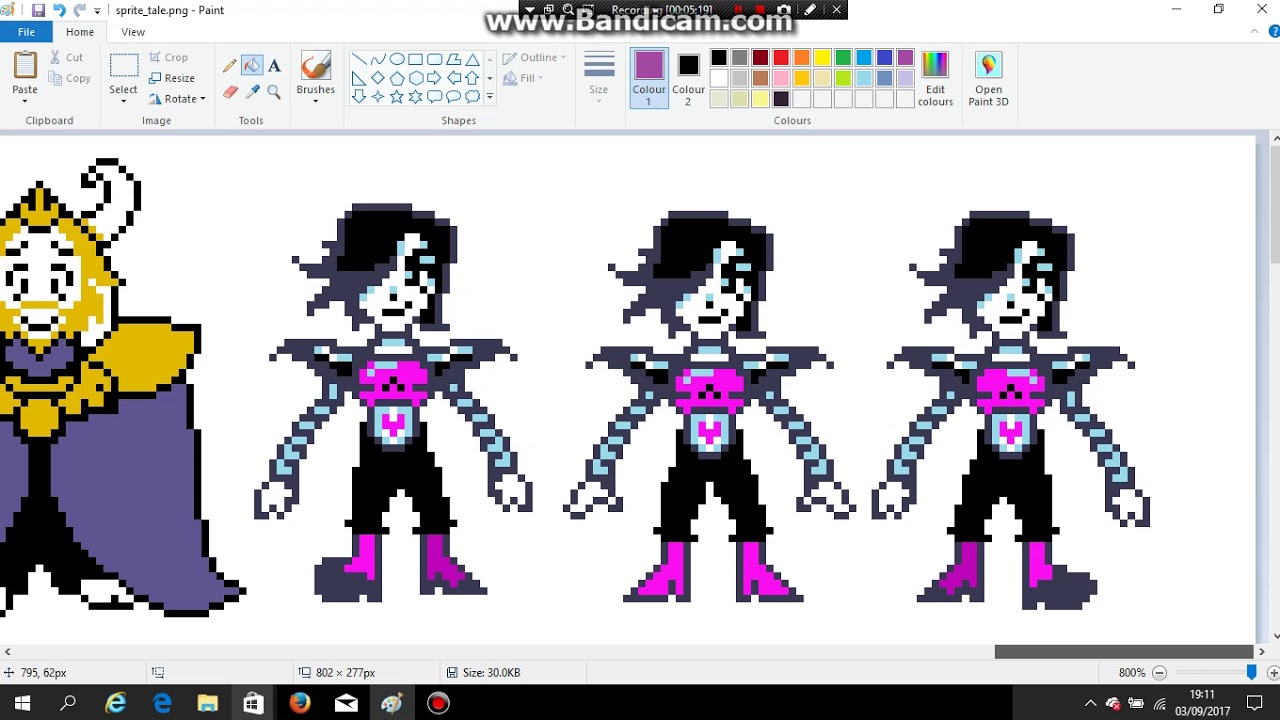Image resolution: width=1280 pixels, height=720 pixels.
Task: Redo the undone action
Action: [x=79, y=10]
